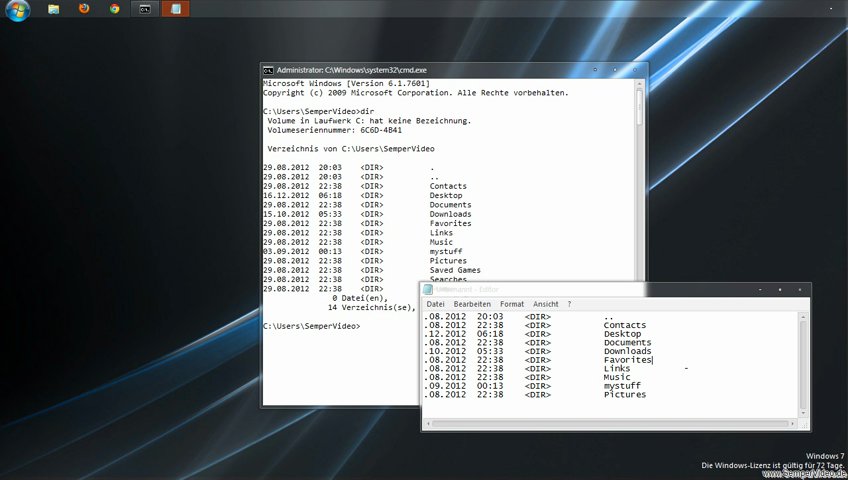The height and width of the screenshot is (480, 848).
Task: Open the Bearbeiten menu
Action: pos(472,304)
